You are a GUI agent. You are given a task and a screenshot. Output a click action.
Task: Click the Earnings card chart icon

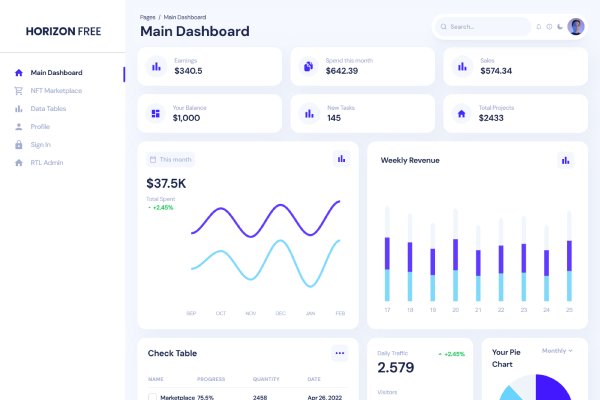(x=157, y=67)
